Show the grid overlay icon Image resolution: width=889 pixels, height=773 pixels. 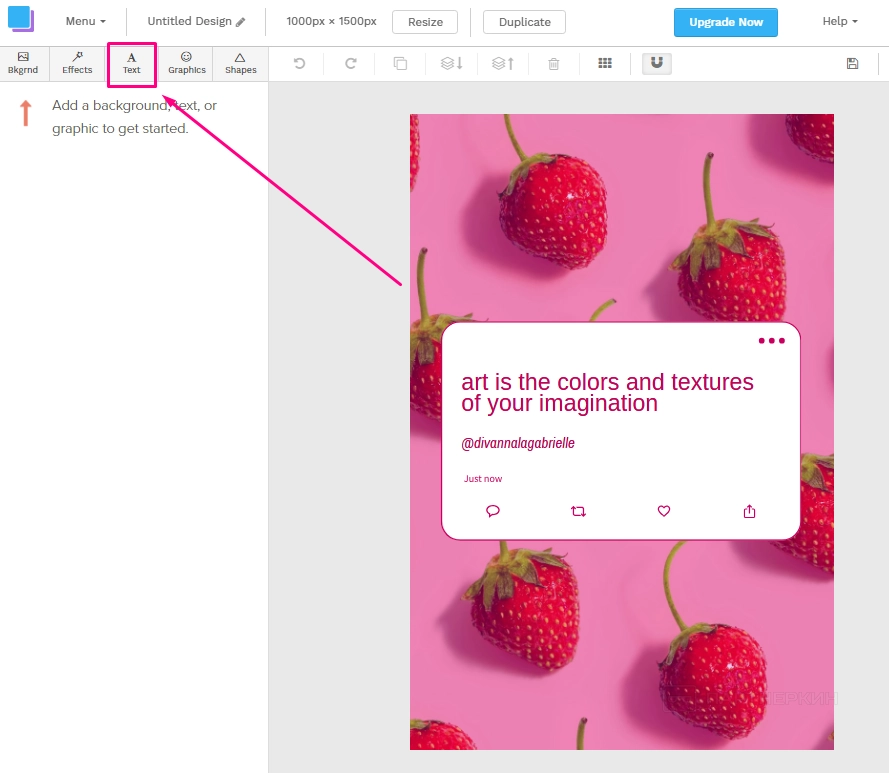click(x=605, y=64)
